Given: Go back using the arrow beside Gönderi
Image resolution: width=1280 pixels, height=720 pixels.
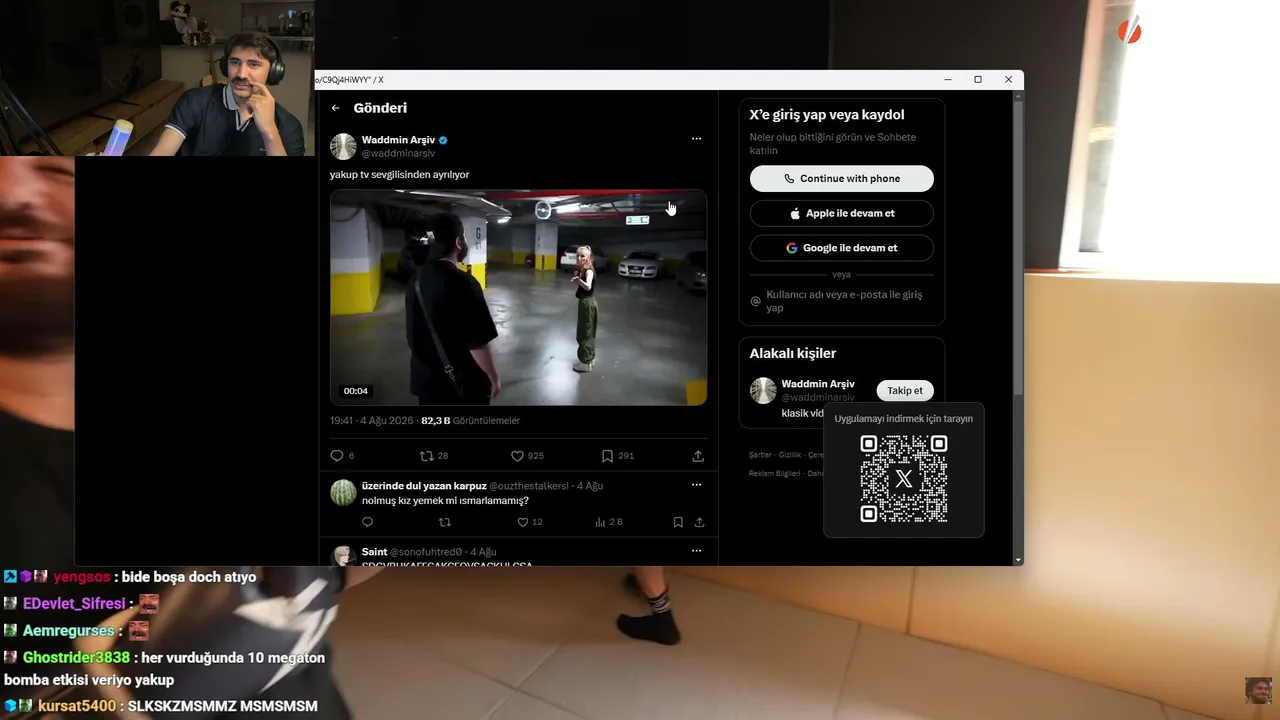Looking at the screenshot, I should click(x=336, y=108).
